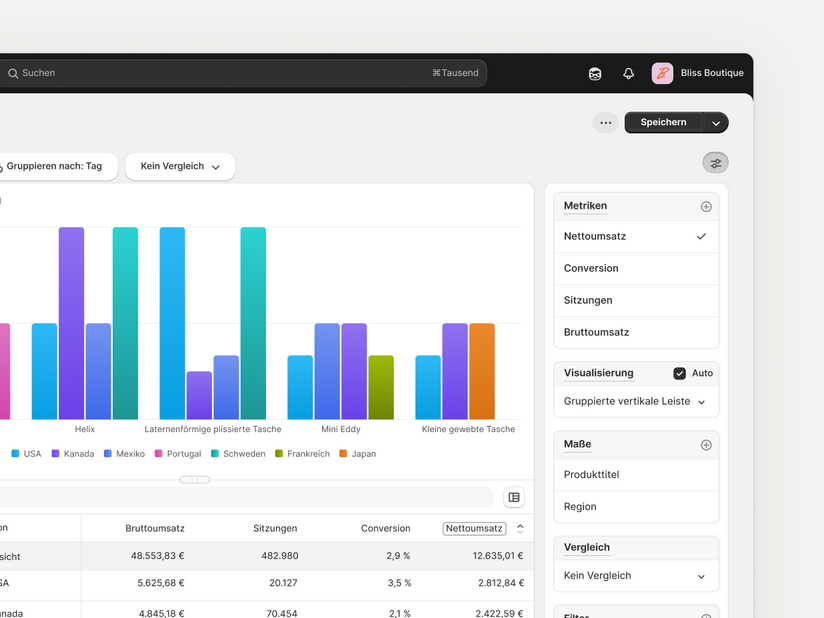Open the Kein Vergleich dropdown above chart

[180, 167]
